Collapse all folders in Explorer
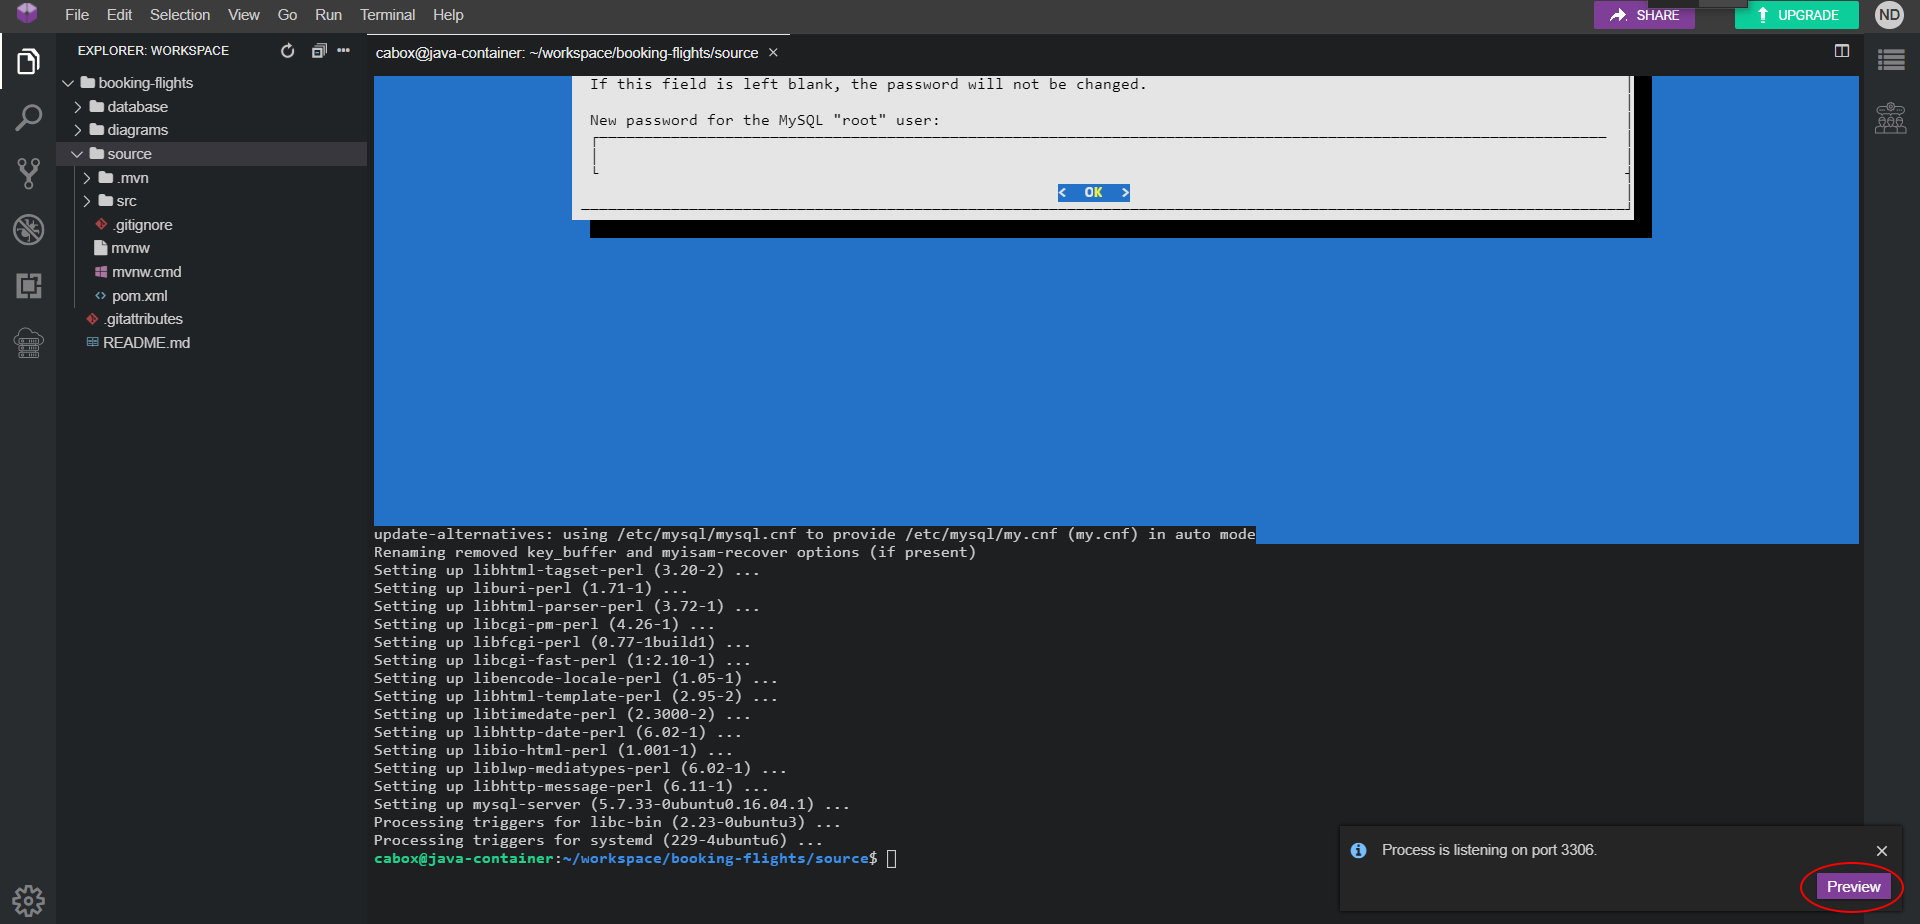The image size is (1920, 924). tap(319, 51)
